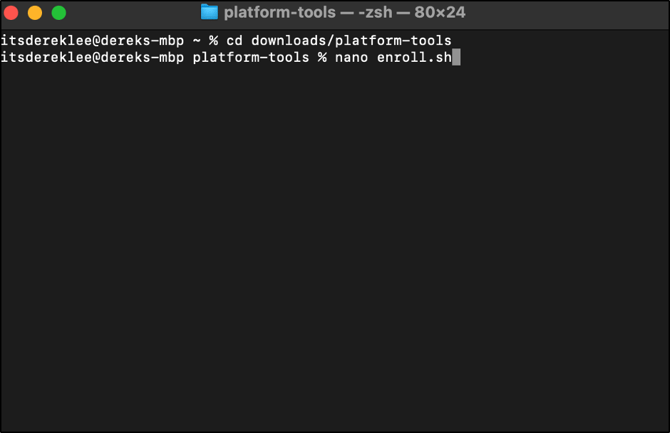Click the empty black terminal area below the commands
Image resolution: width=670 pixels, height=433 pixels.
(x=335, y=248)
